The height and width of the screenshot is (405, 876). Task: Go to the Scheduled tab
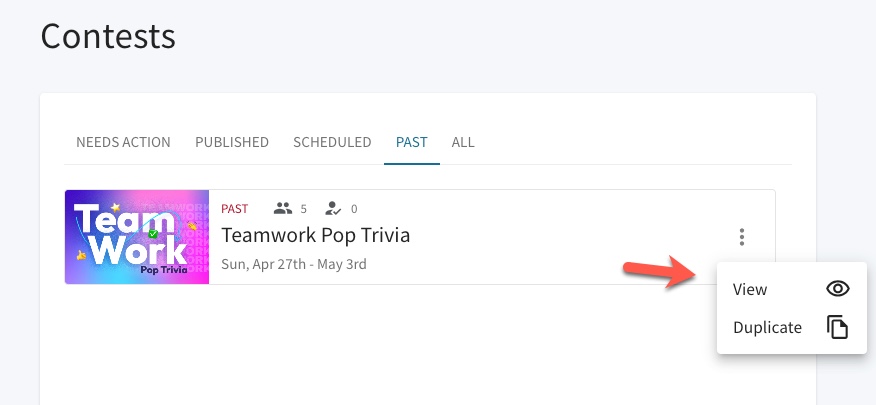[332, 142]
